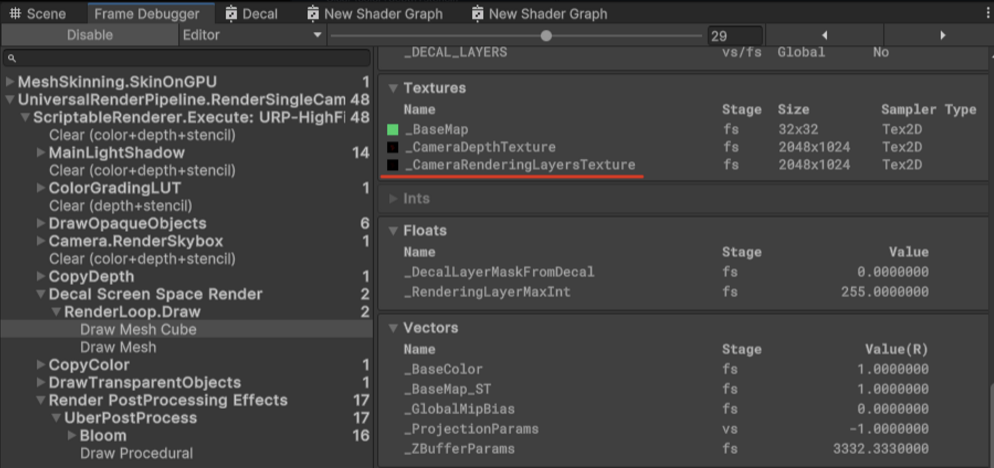Collapse Render PostProcessing Effects node
994x468 pixels.
click(x=41, y=401)
